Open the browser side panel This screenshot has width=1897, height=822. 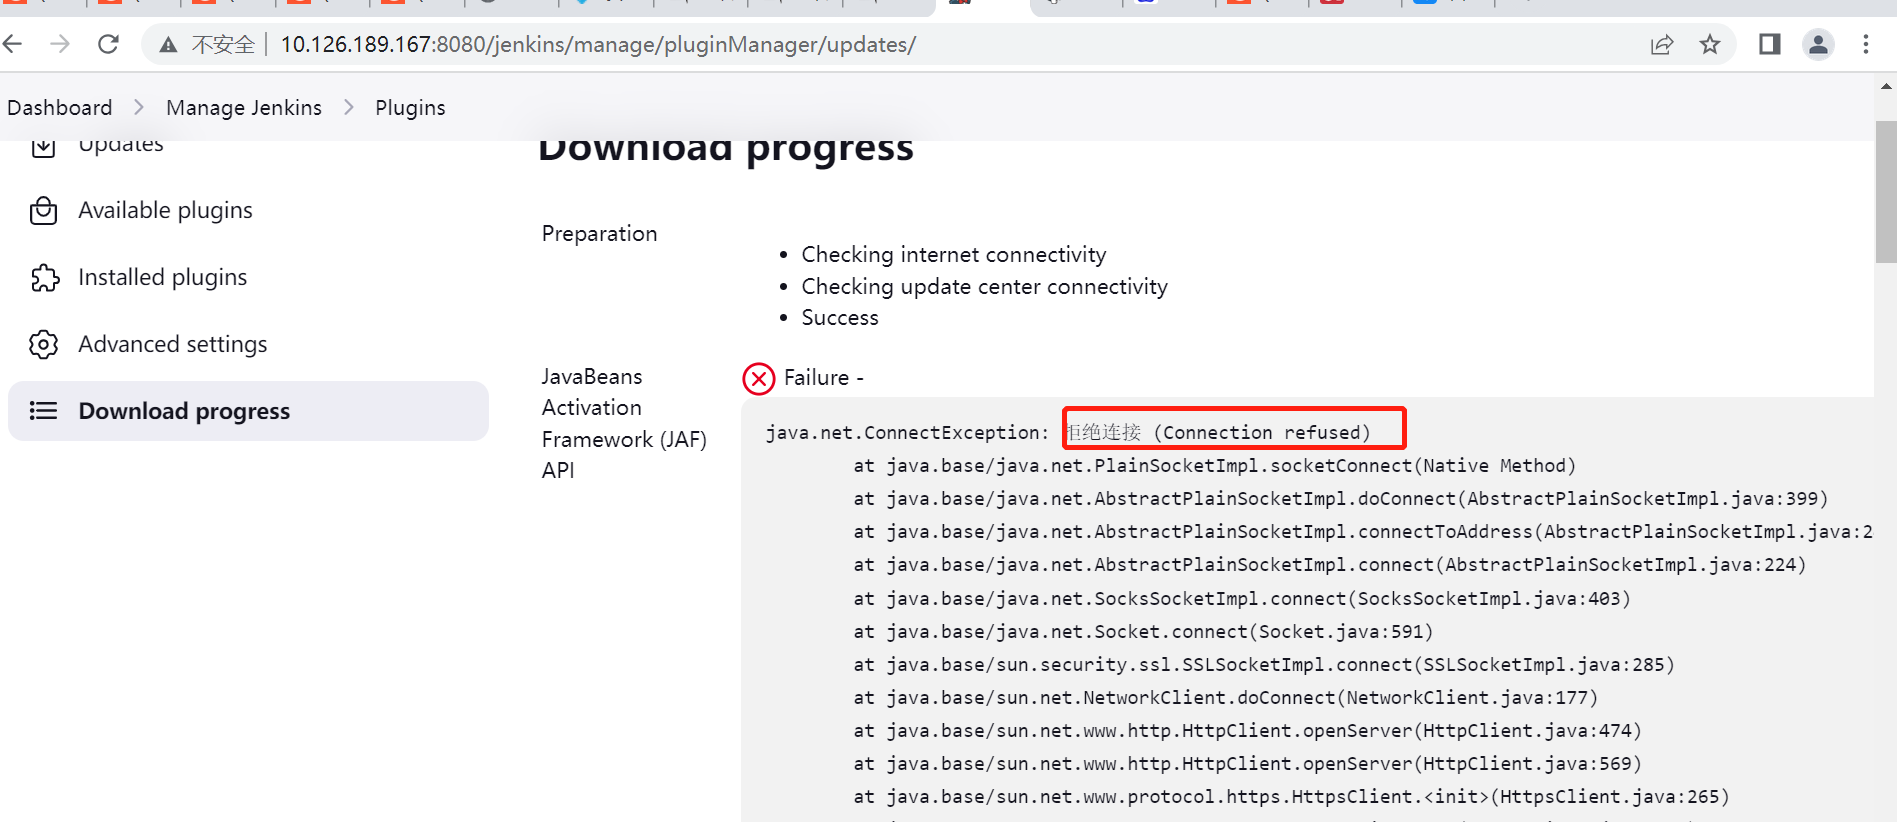1769,44
